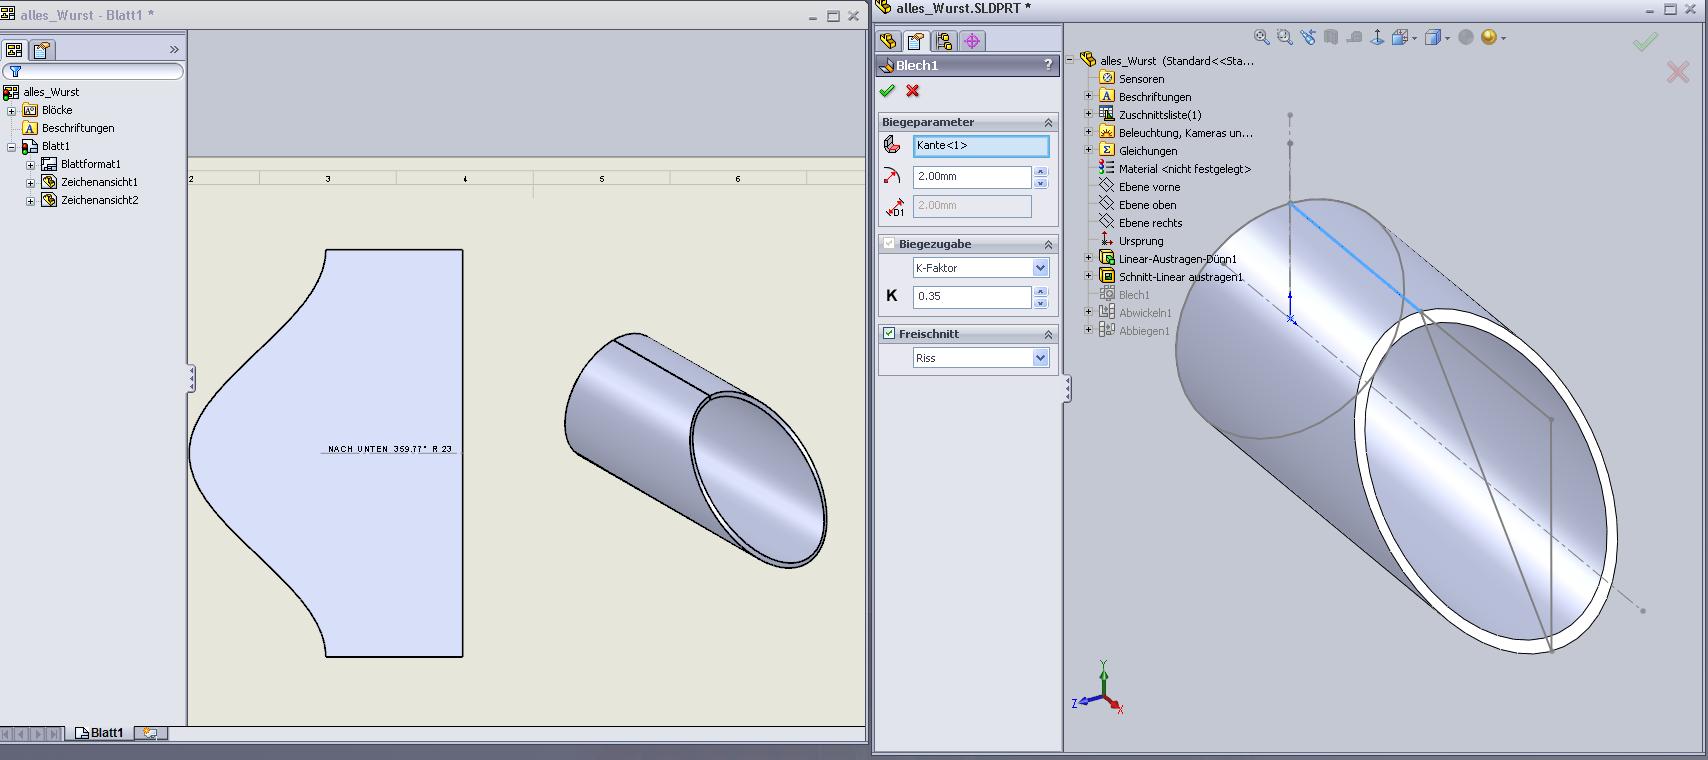This screenshot has width=1708, height=760.
Task: Open help for the Blech1 PropertyManager
Action: [1048, 65]
